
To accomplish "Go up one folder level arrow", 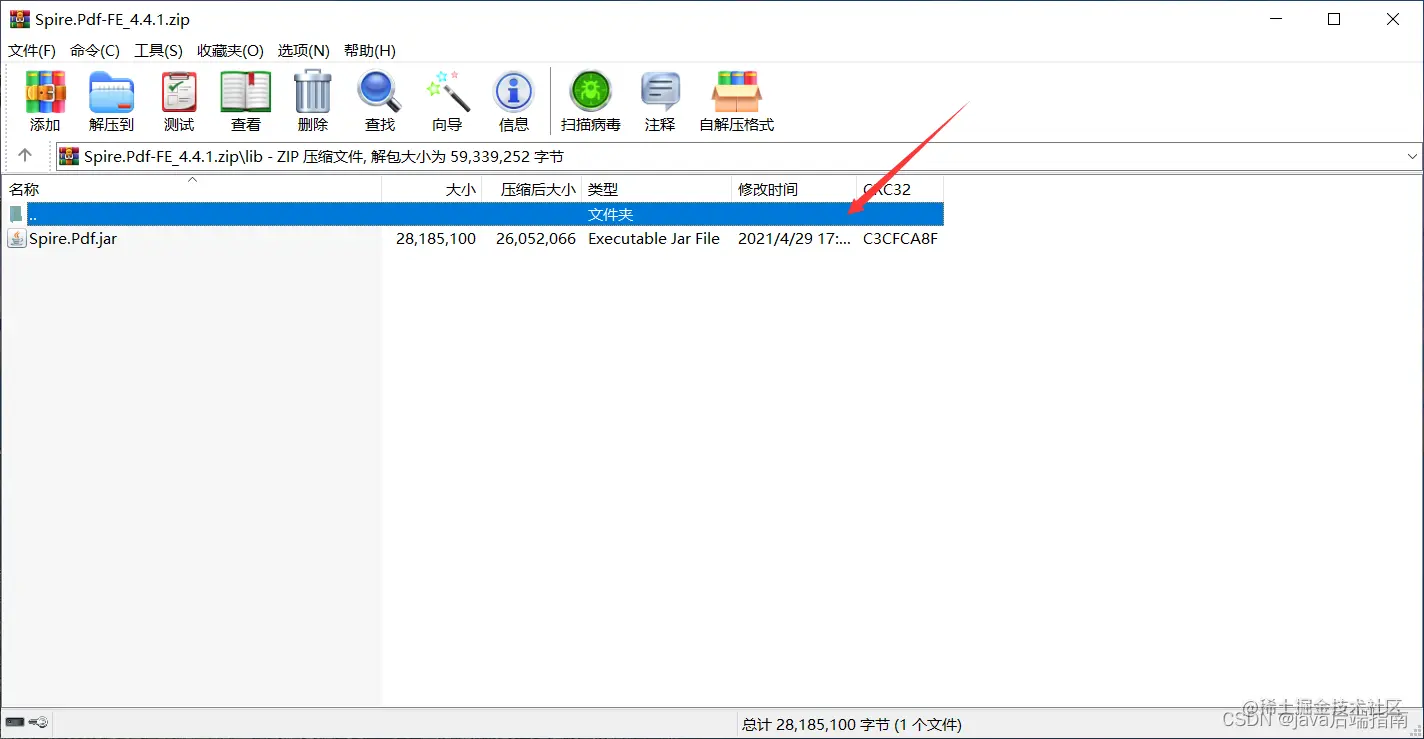I will [x=25, y=156].
